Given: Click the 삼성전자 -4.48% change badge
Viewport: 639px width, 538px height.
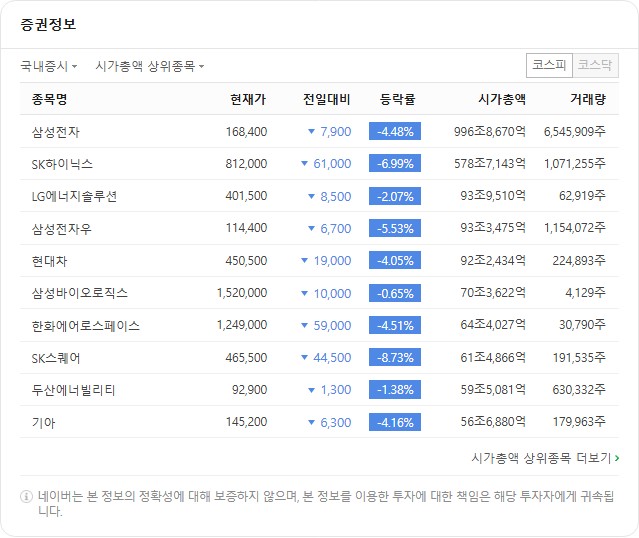Looking at the screenshot, I should click(395, 131).
